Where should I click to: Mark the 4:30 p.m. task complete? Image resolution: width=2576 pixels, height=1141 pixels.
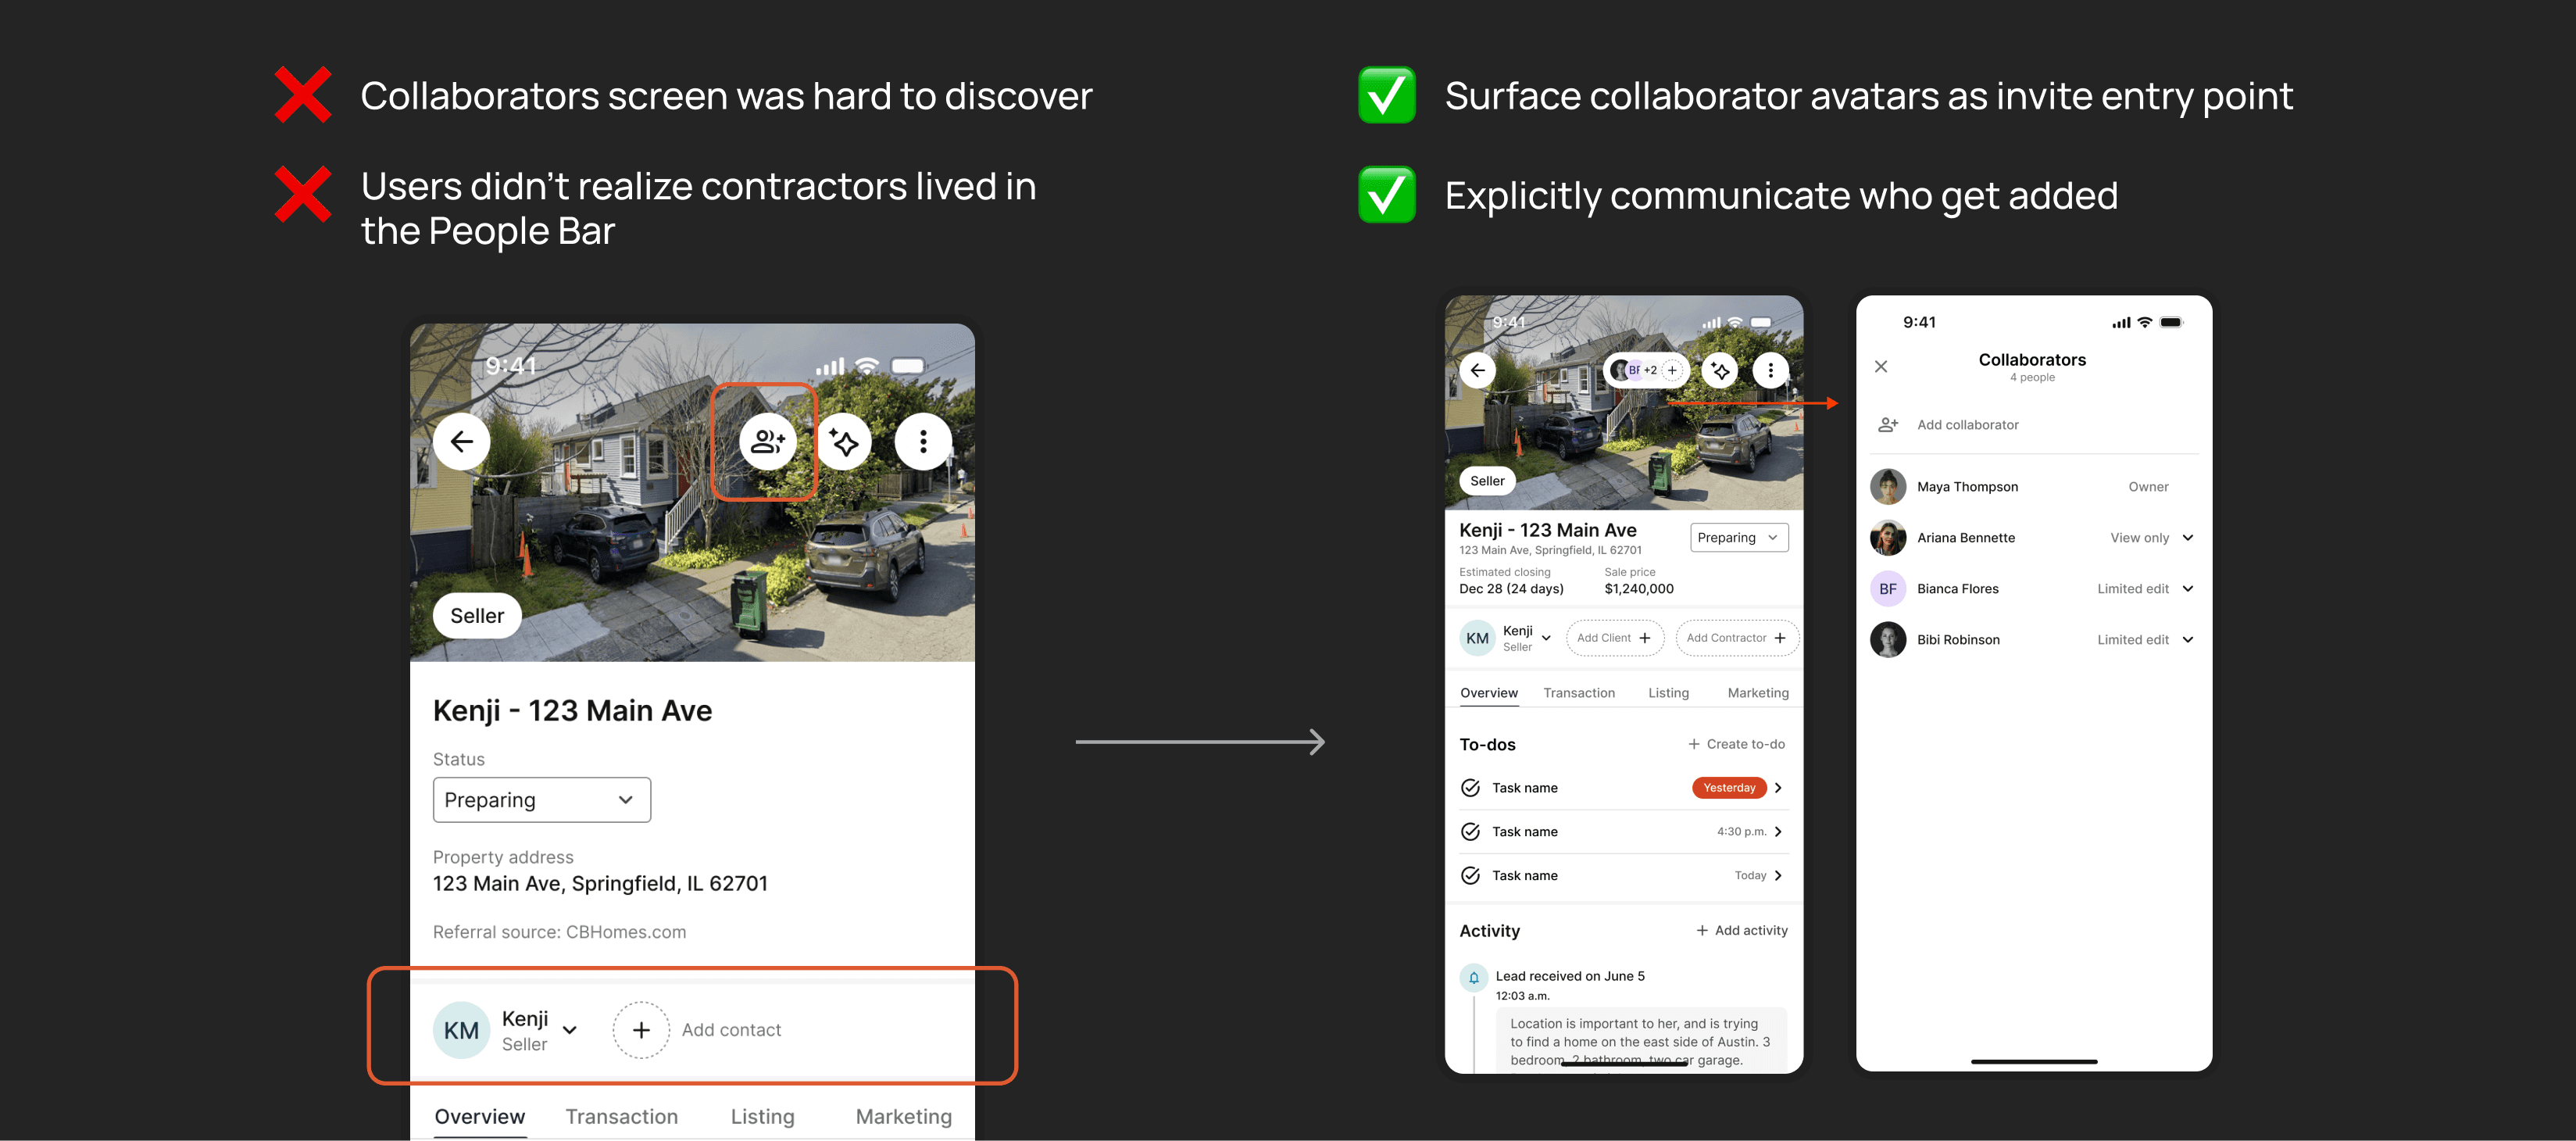pyautogui.click(x=1470, y=832)
